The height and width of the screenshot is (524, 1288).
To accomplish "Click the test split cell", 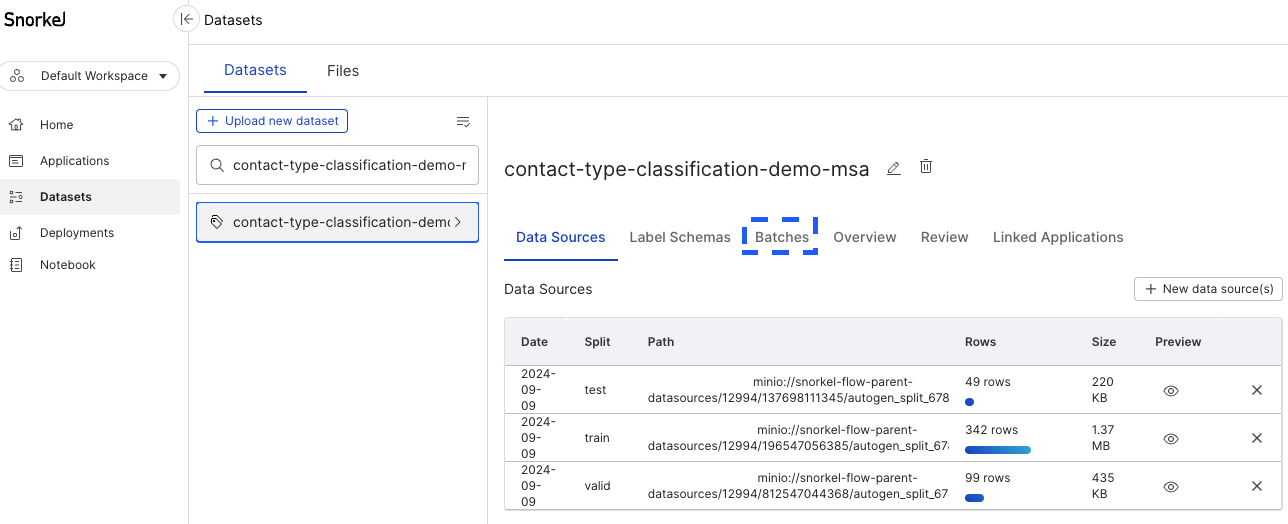I will [596, 390].
